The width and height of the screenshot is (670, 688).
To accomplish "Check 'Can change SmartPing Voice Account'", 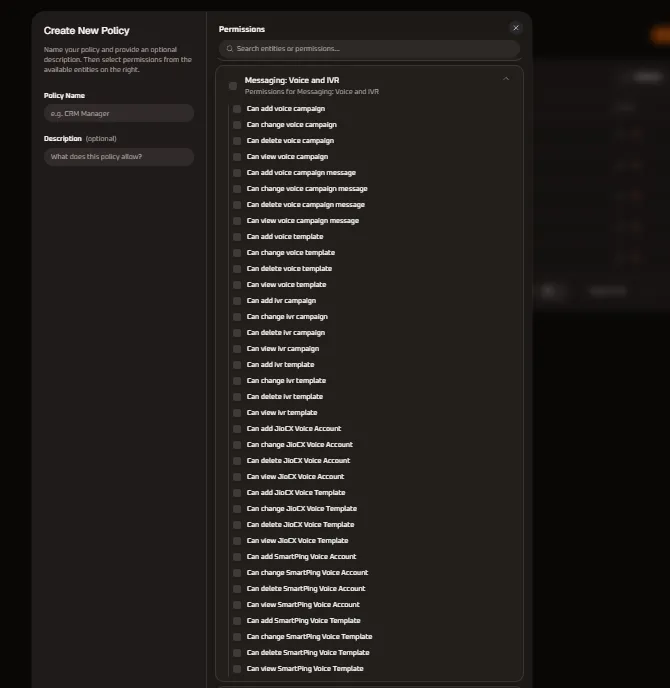I will pos(237,573).
